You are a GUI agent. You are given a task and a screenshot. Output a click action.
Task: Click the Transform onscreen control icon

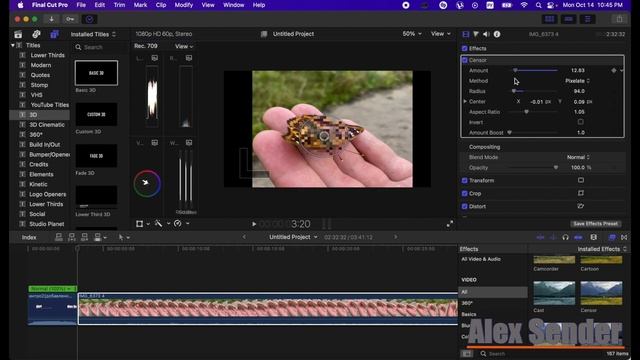[x=581, y=180]
